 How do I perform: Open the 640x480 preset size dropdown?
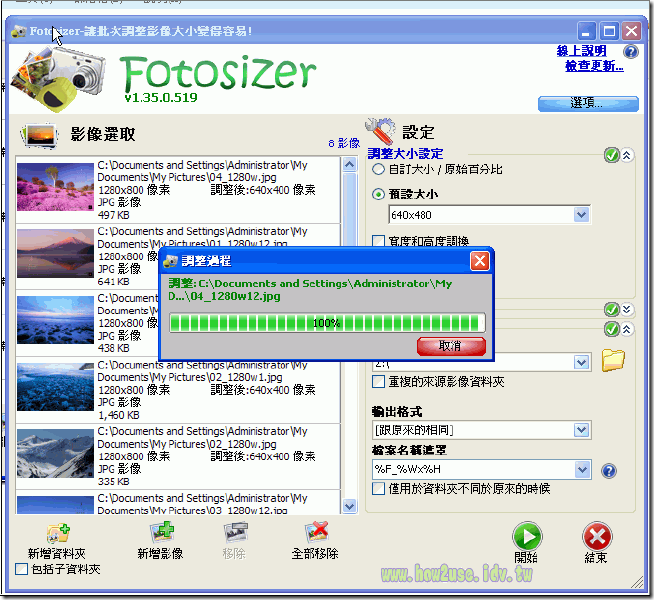tap(581, 215)
